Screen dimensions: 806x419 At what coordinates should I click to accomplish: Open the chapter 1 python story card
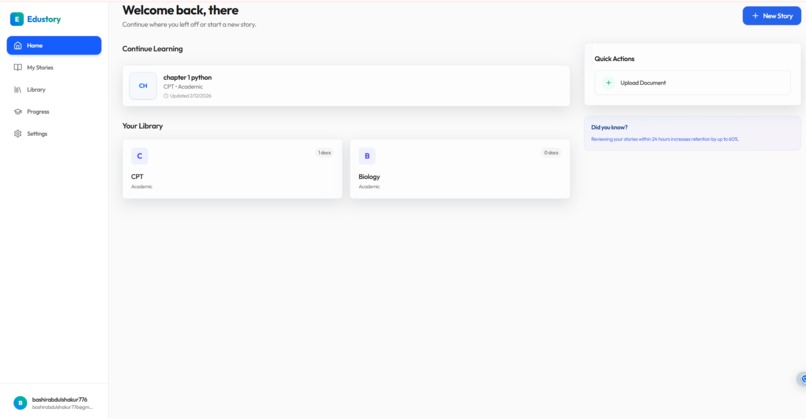pyautogui.click(x=346, y=86)
